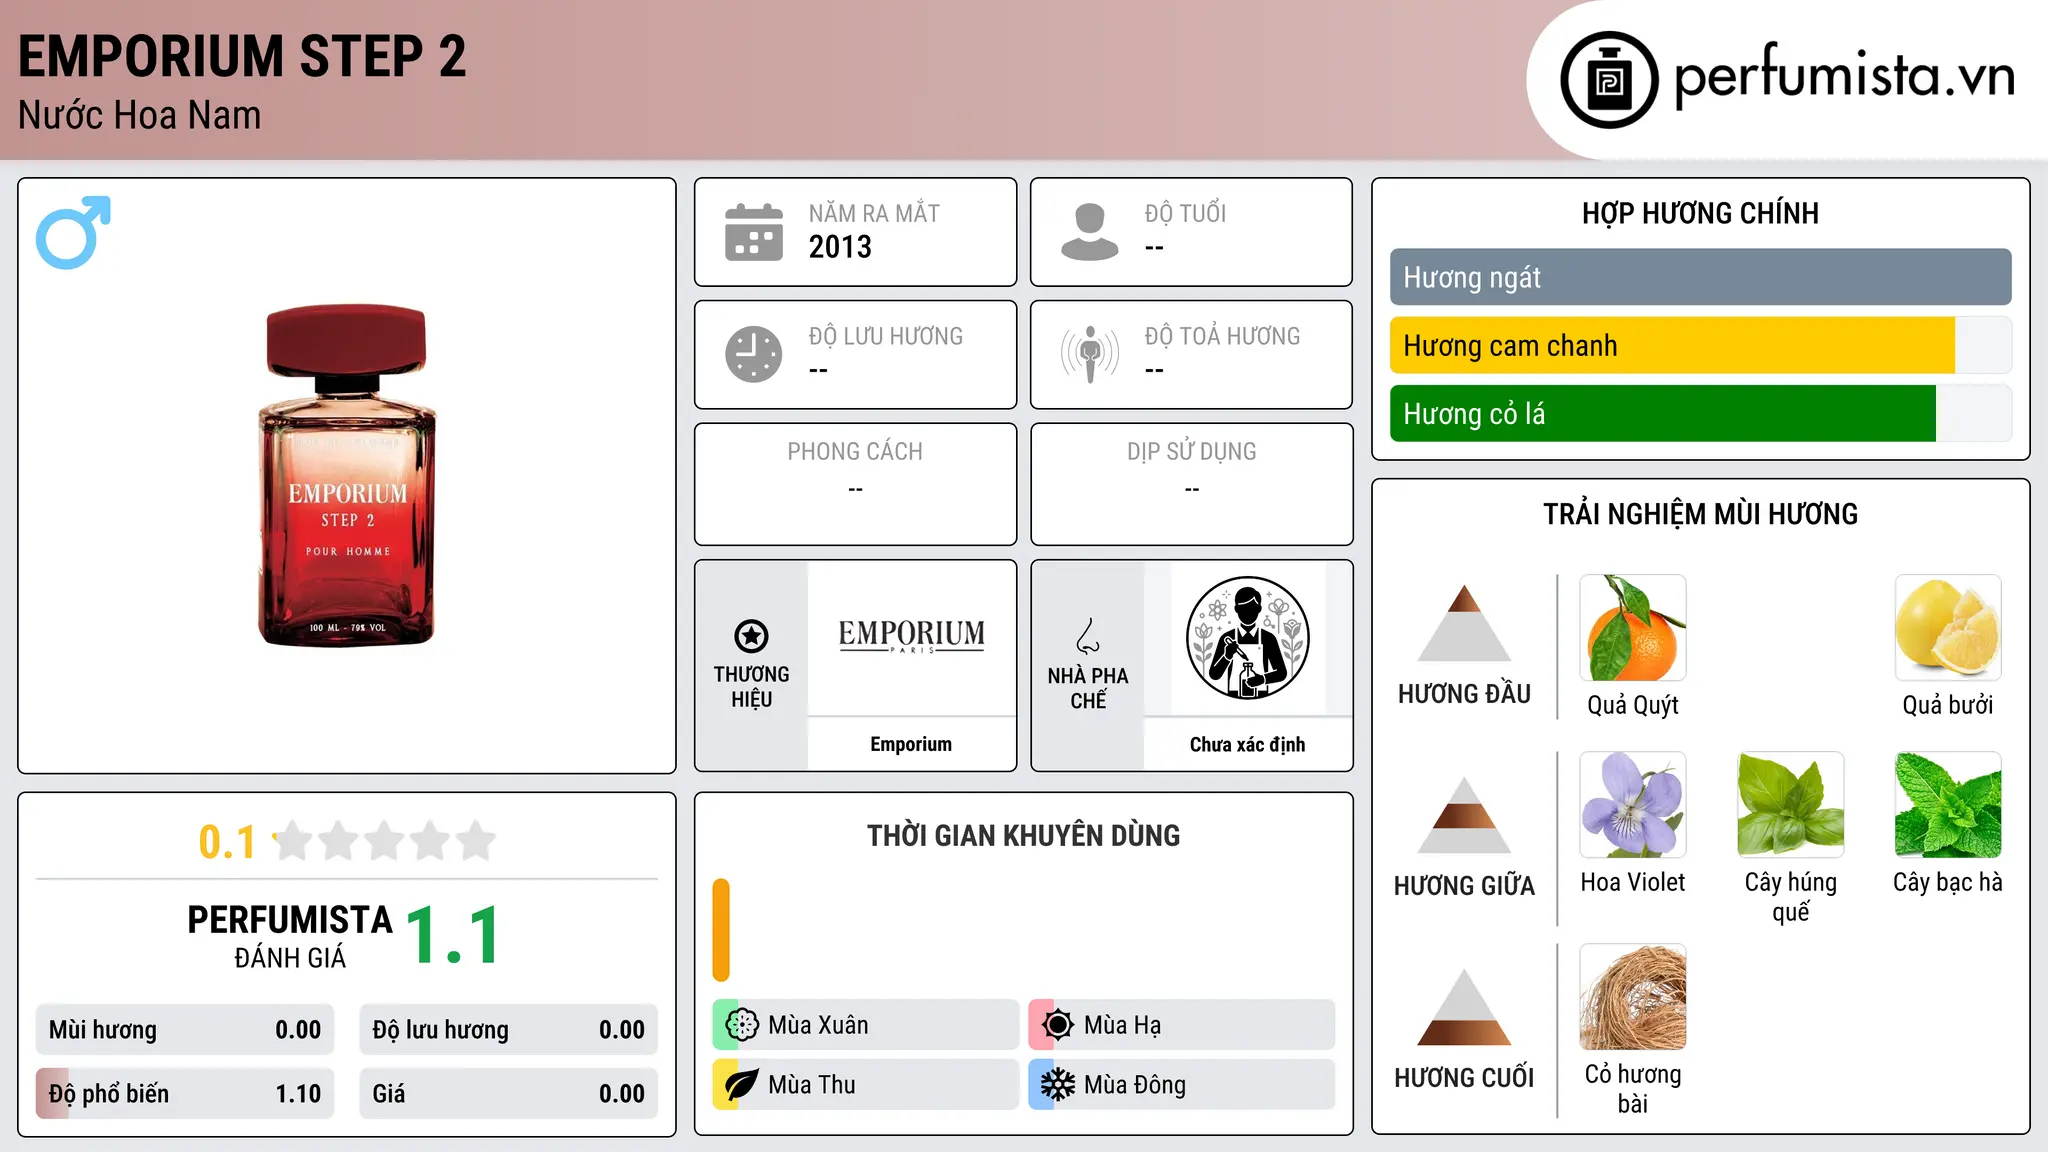Click the person silhouette icon beside ĐỘ TUỔI
Image resolution: width=2048 pixels, height=1152 pixels.
(1090, 232)
